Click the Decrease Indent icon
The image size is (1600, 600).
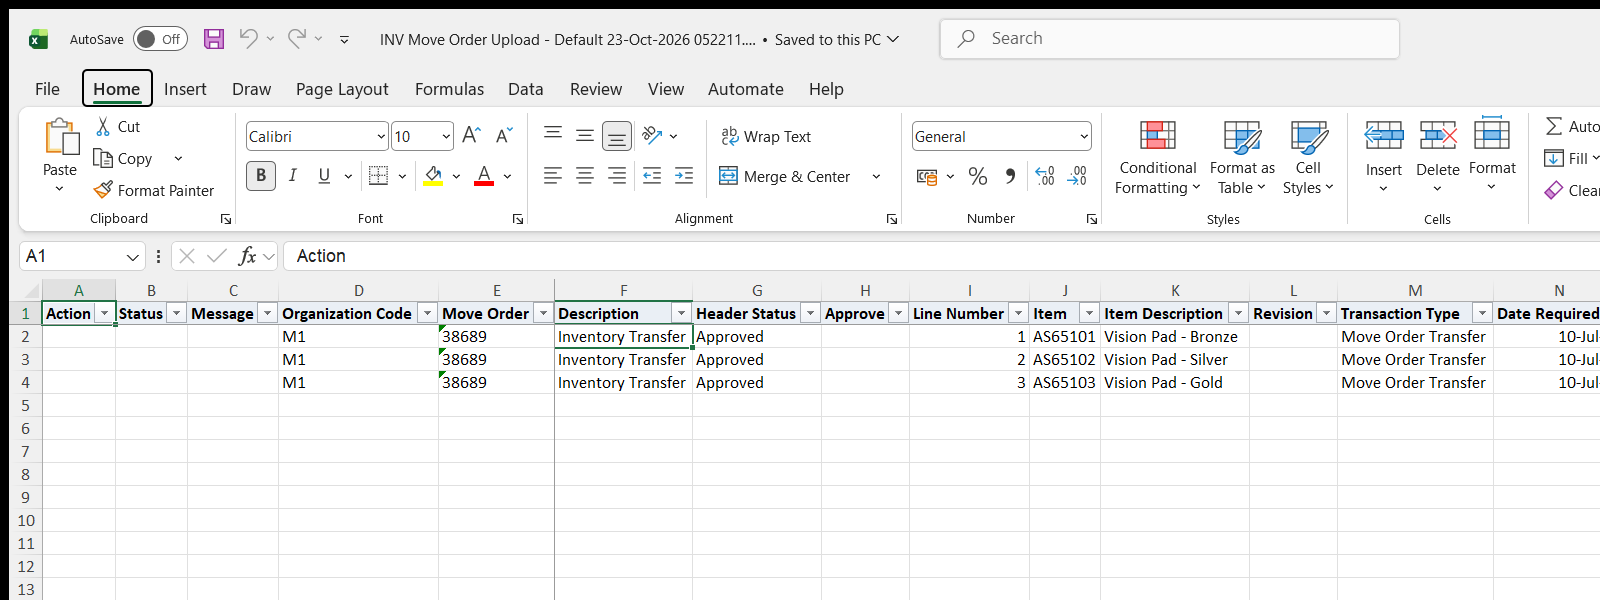(x=652, y=176)
